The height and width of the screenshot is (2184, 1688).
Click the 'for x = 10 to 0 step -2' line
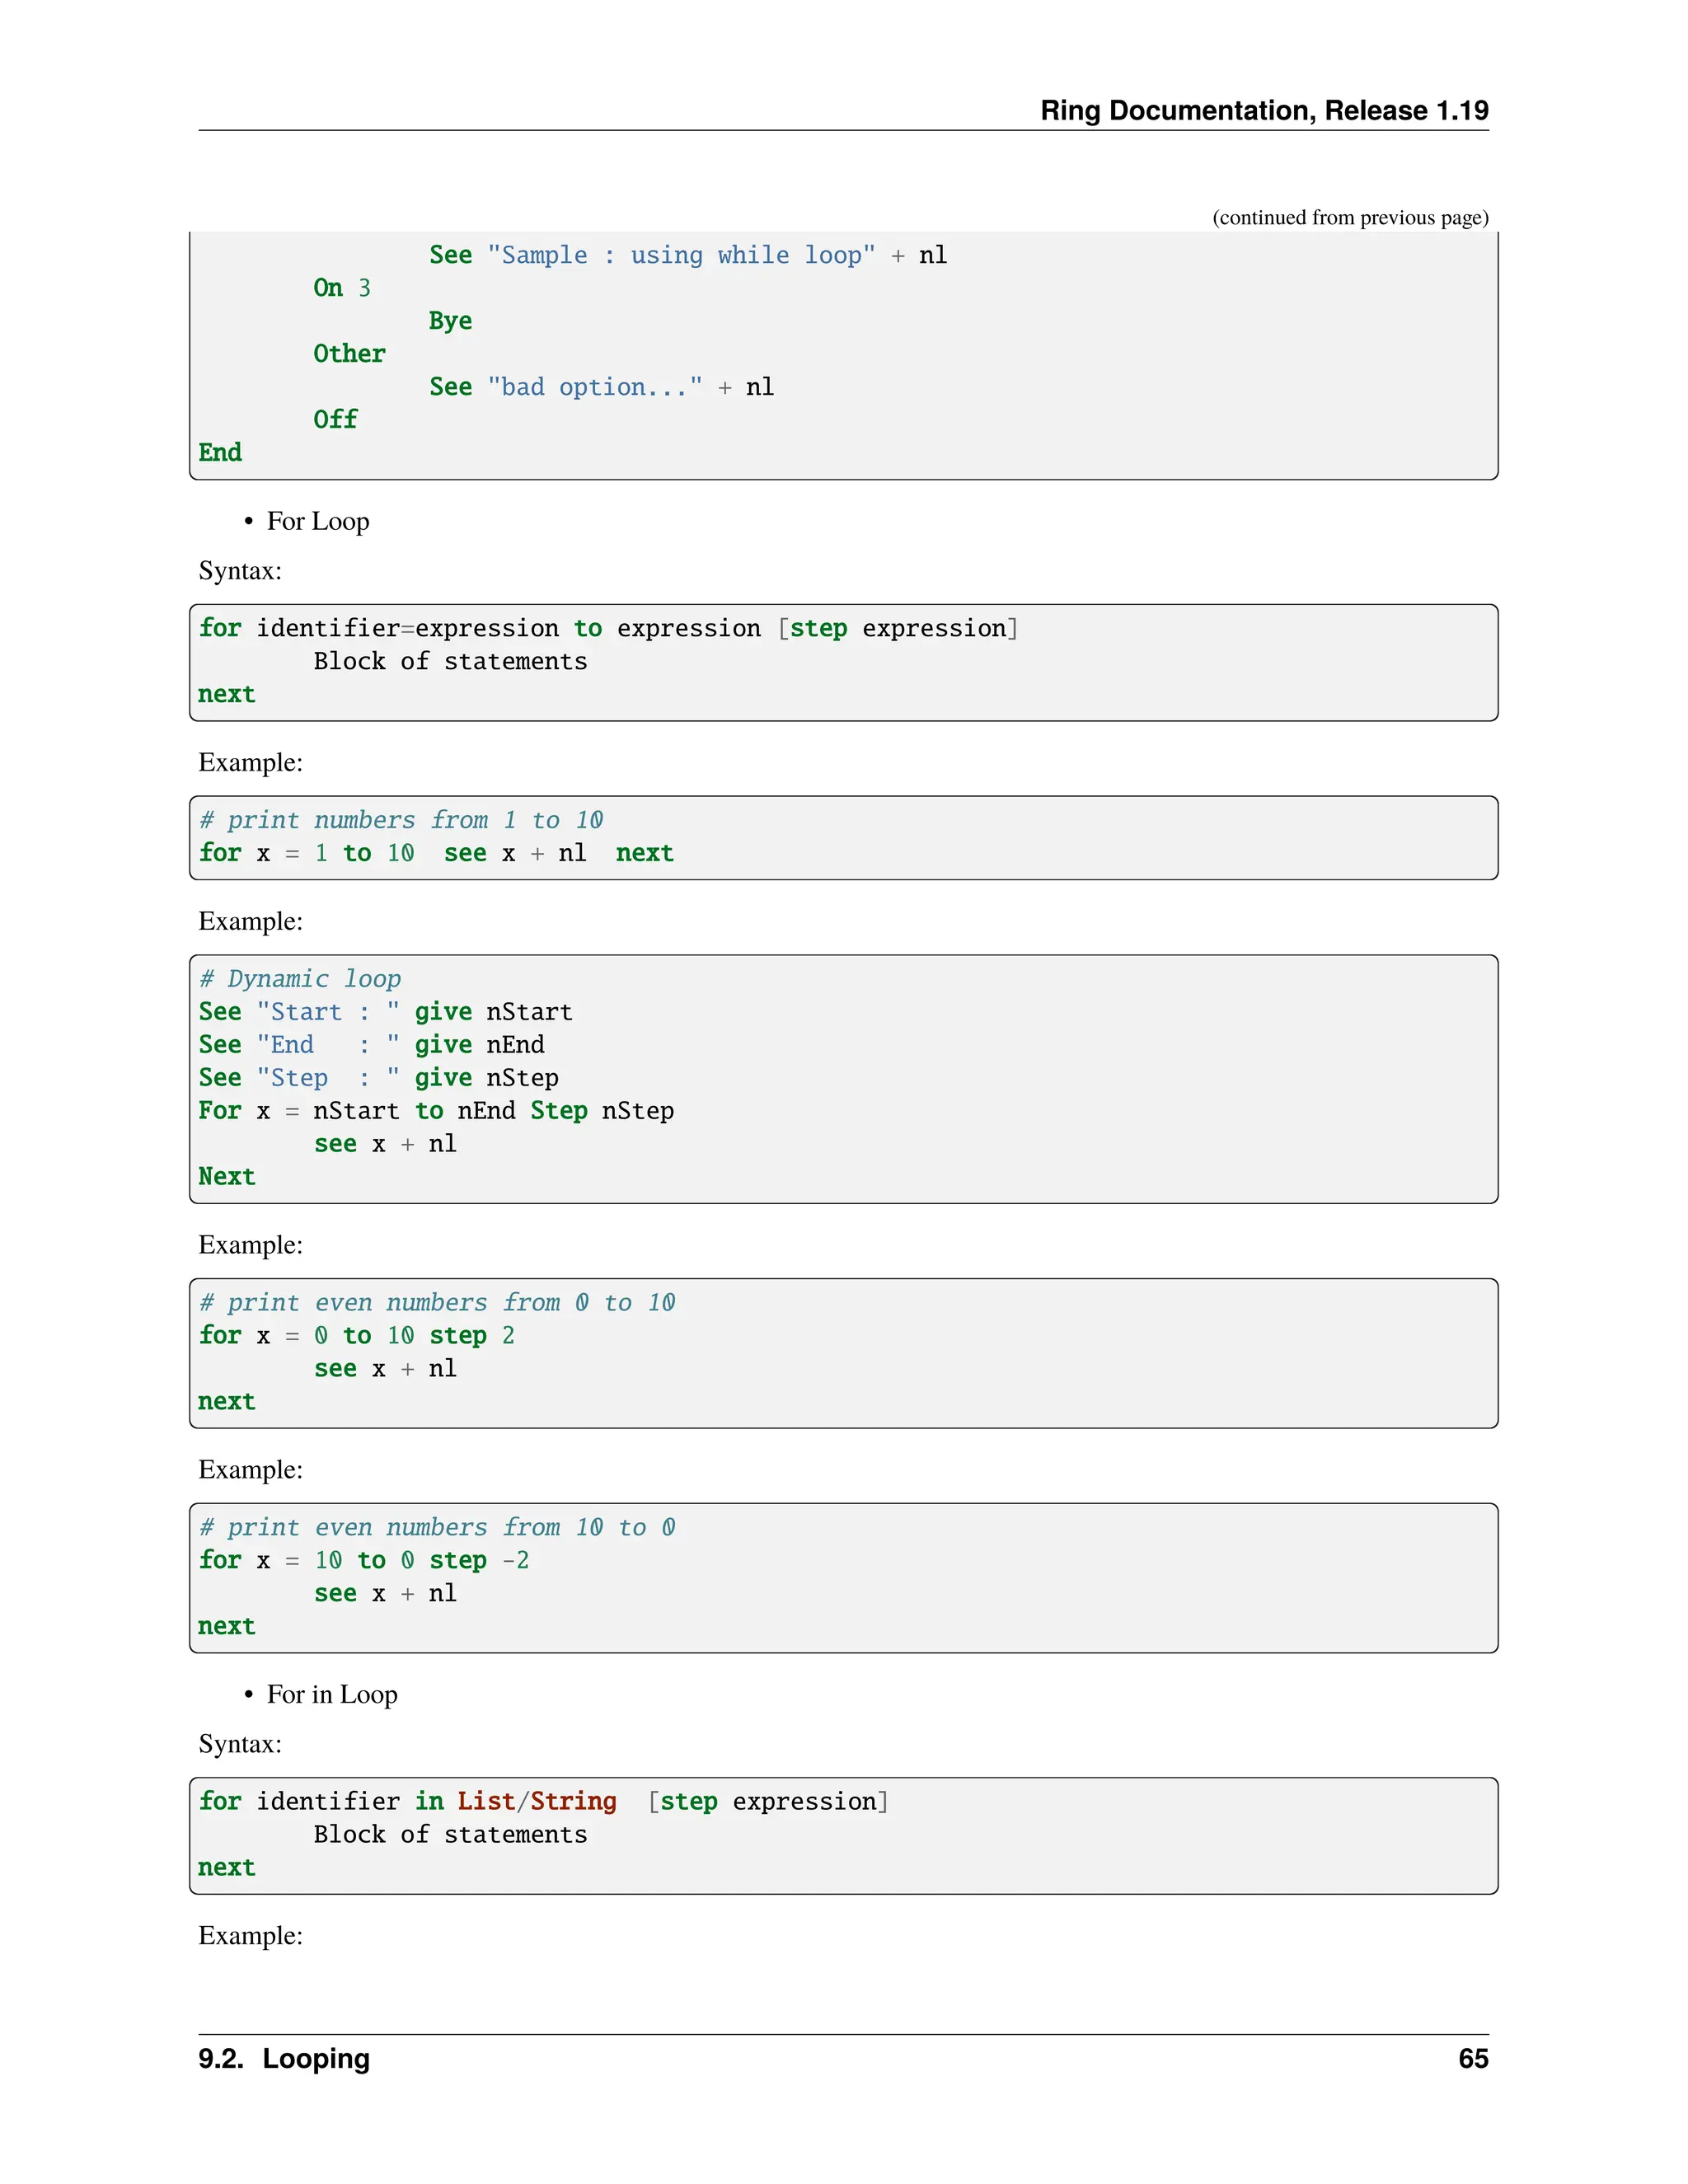(364, 1560)
